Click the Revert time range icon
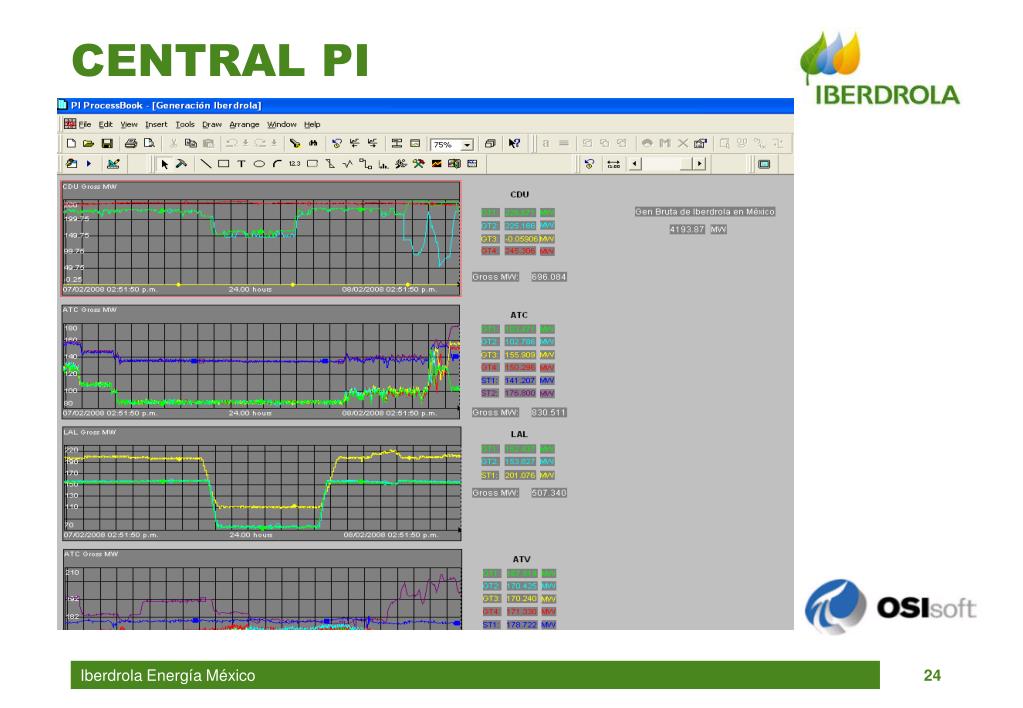 (589, 164)
